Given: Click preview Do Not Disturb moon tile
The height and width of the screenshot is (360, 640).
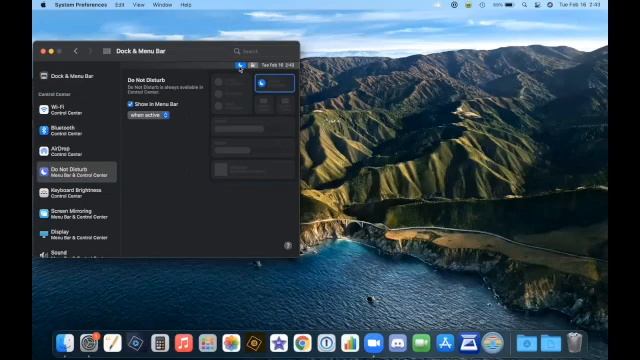Looking at the screenshot, I should tap(275, 83).
